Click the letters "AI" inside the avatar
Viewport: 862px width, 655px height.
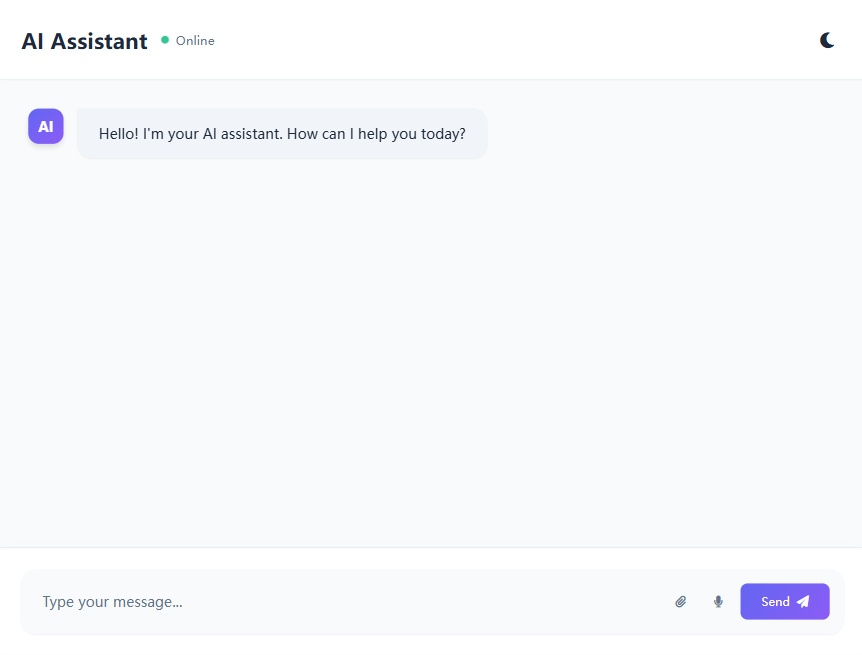46,127
